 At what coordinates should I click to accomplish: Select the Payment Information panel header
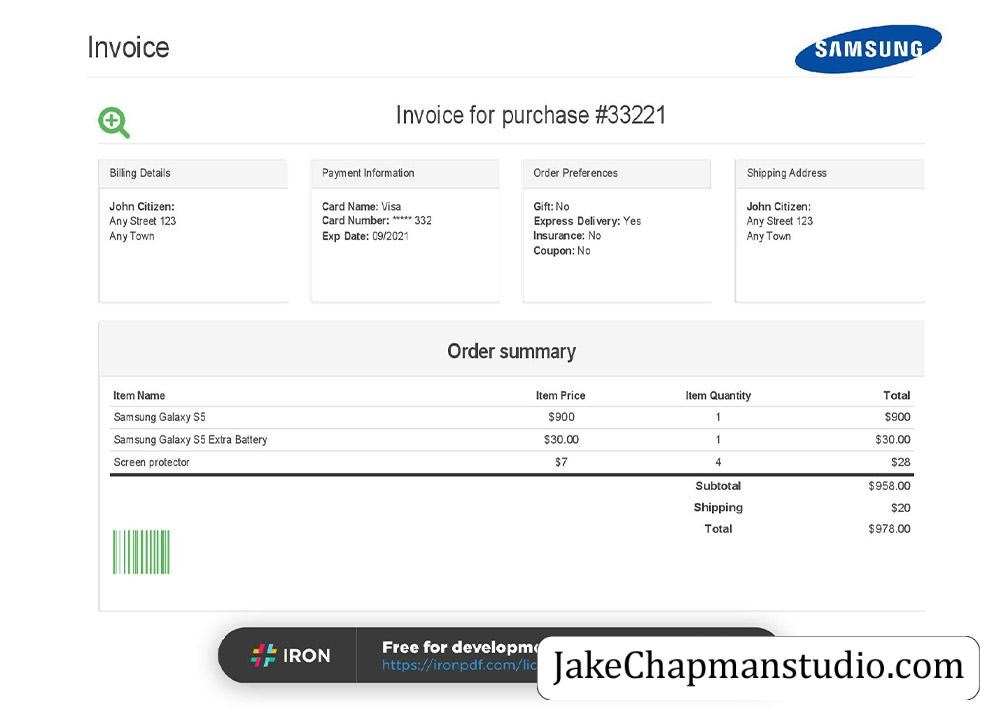(405, 173)
